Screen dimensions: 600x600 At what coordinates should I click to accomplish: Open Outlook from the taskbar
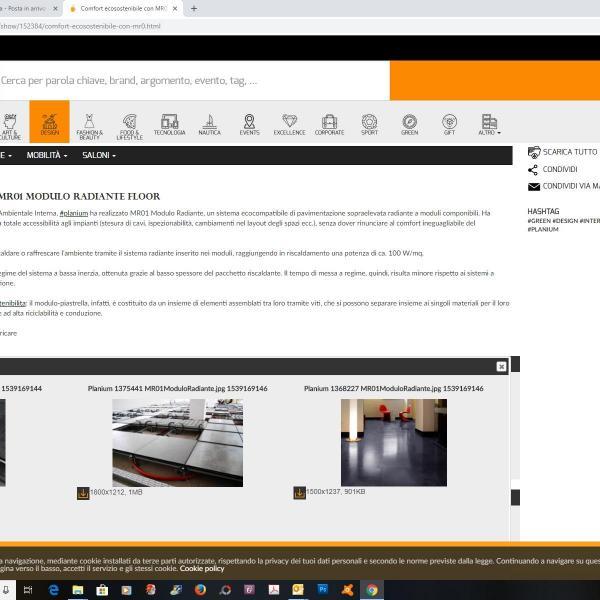(298, 590)
